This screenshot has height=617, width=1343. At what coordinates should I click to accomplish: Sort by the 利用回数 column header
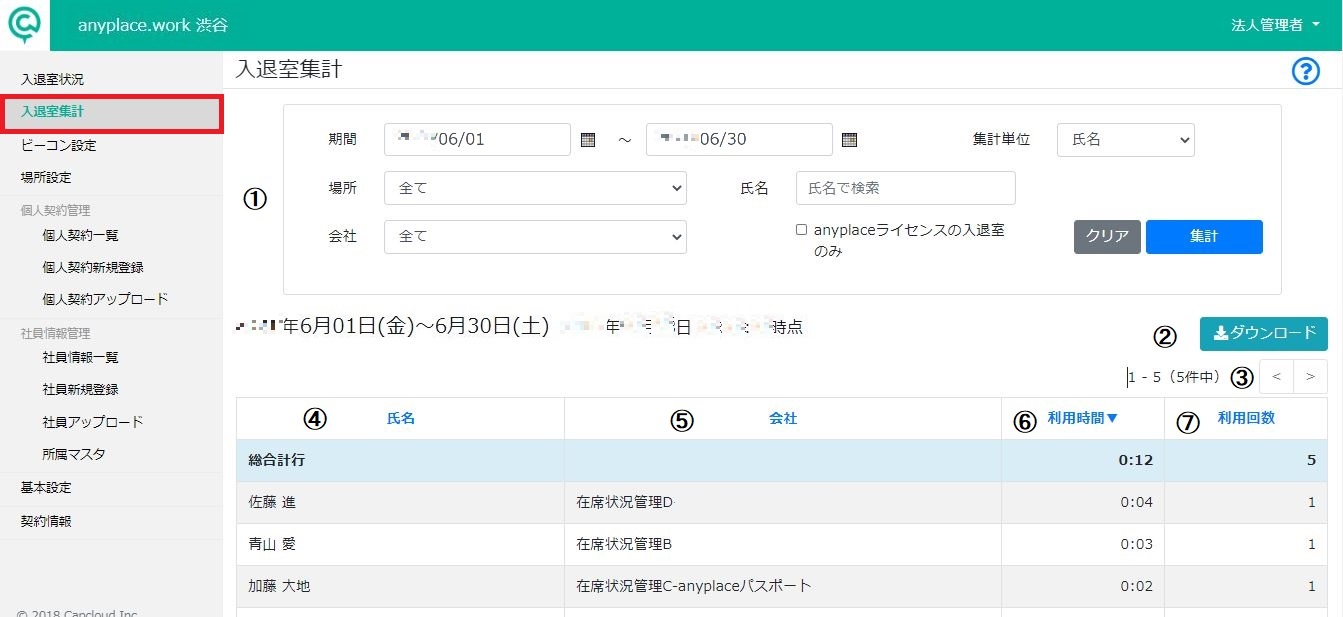[x=1246, y=419]
